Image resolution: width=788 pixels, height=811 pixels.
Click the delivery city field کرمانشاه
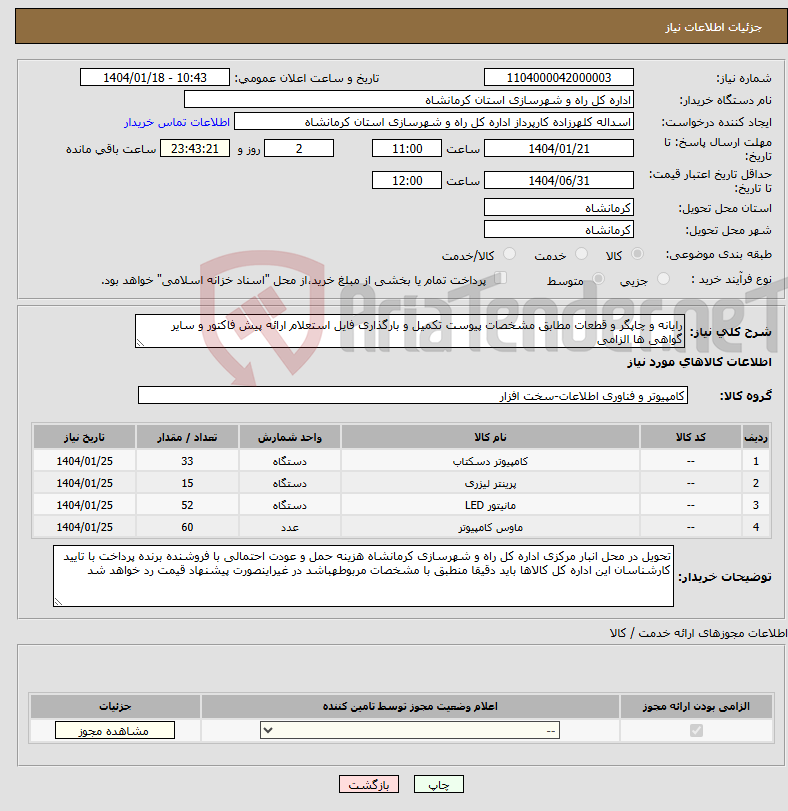pyautogui.click(x=558, y=229)
